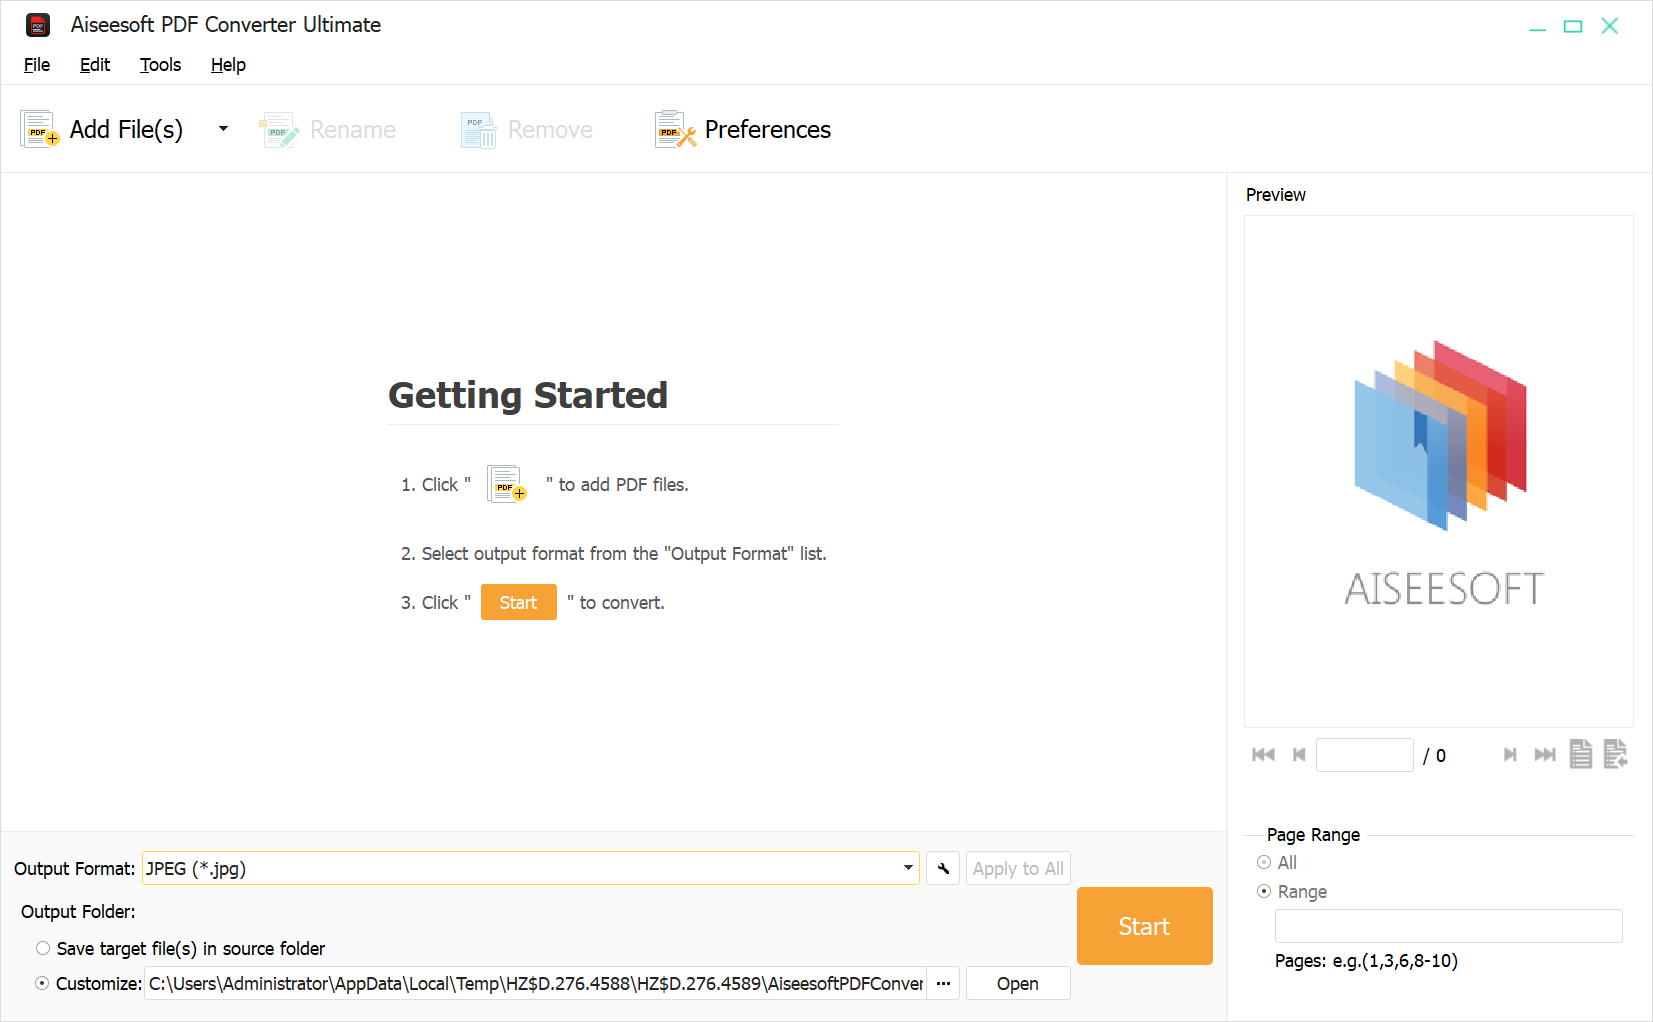The height and width of the screenshot is (1022, 1653).
Task: Select the 'Range' page range option
Action: click(x=1264, y=891)
